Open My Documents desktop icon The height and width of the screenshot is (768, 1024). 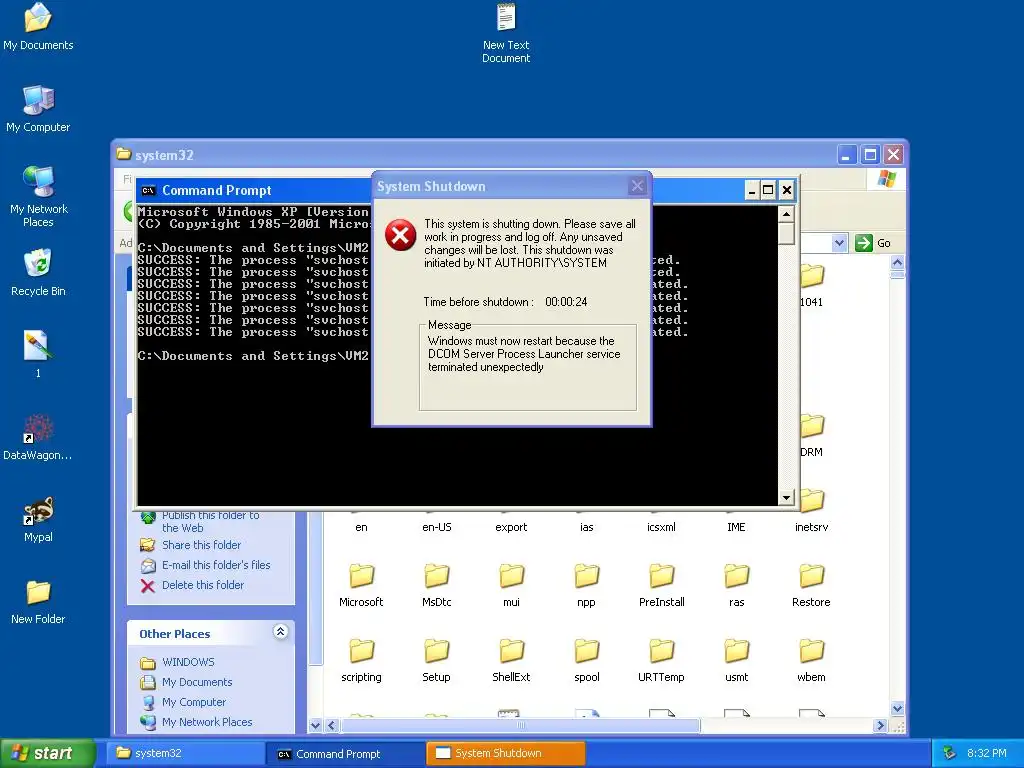tap(38, 26)
